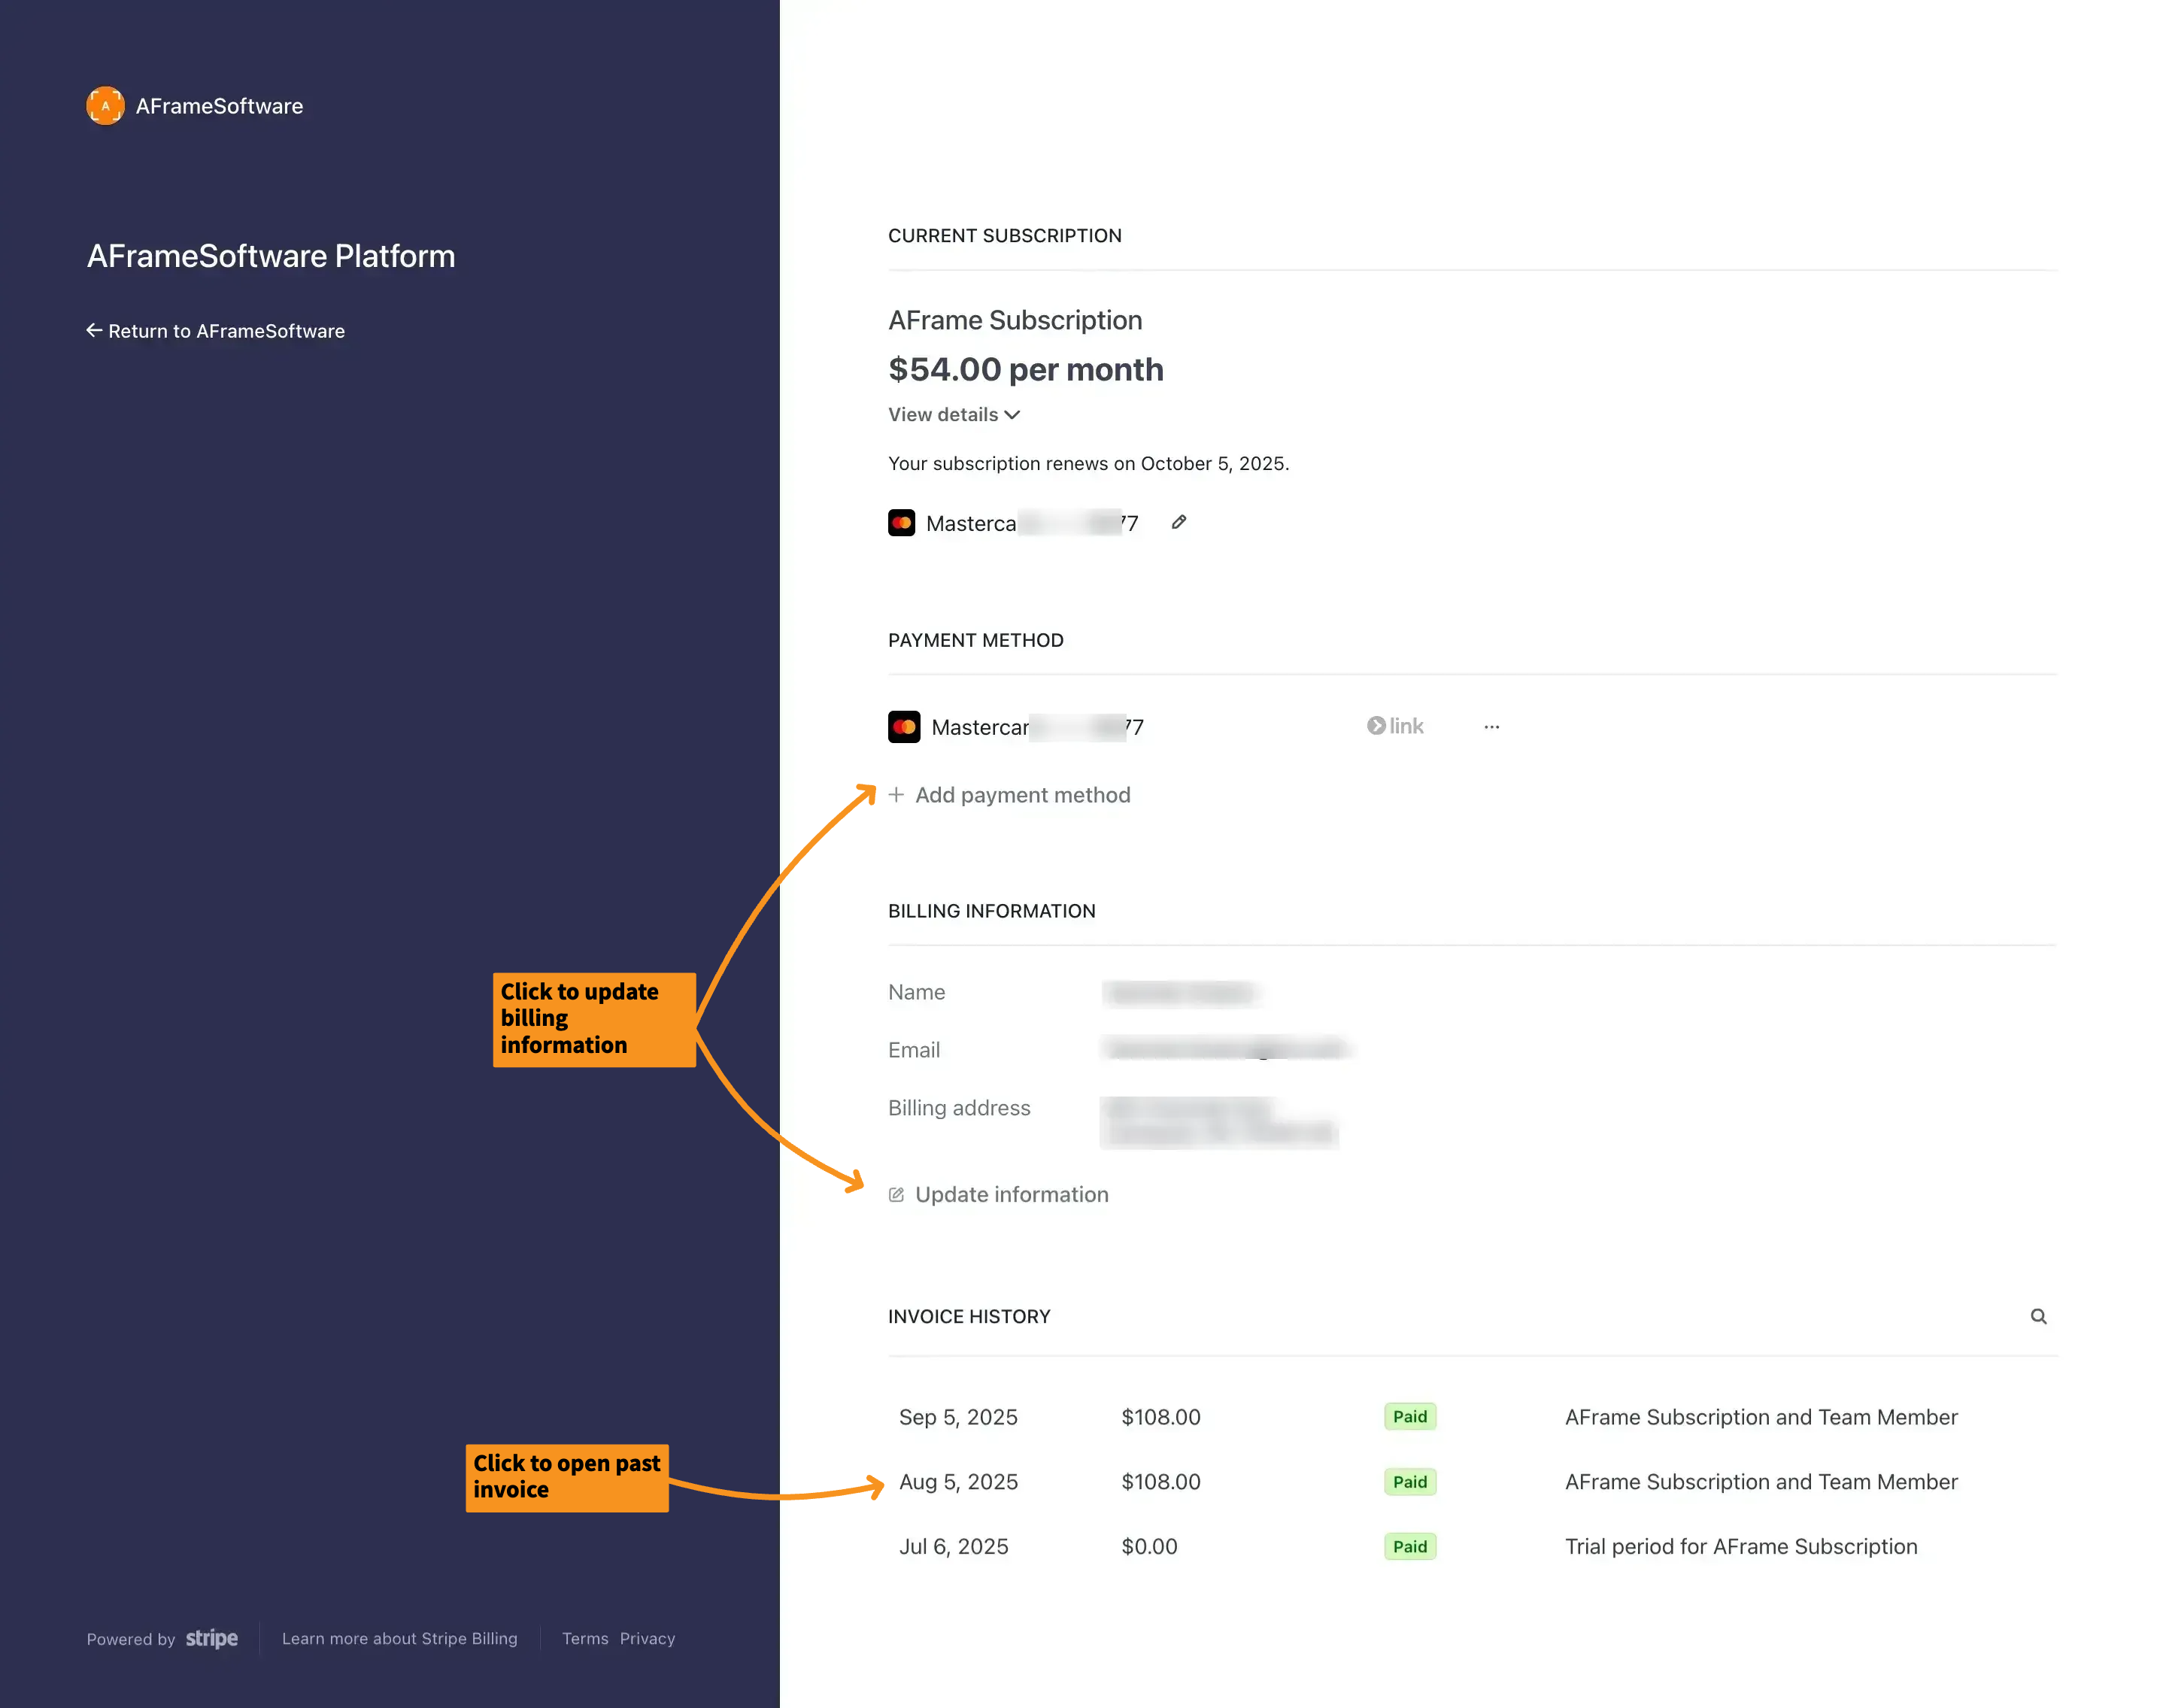Click the Mastercard icon under Payment Method
The image size is (2166, 1708).
904,727
